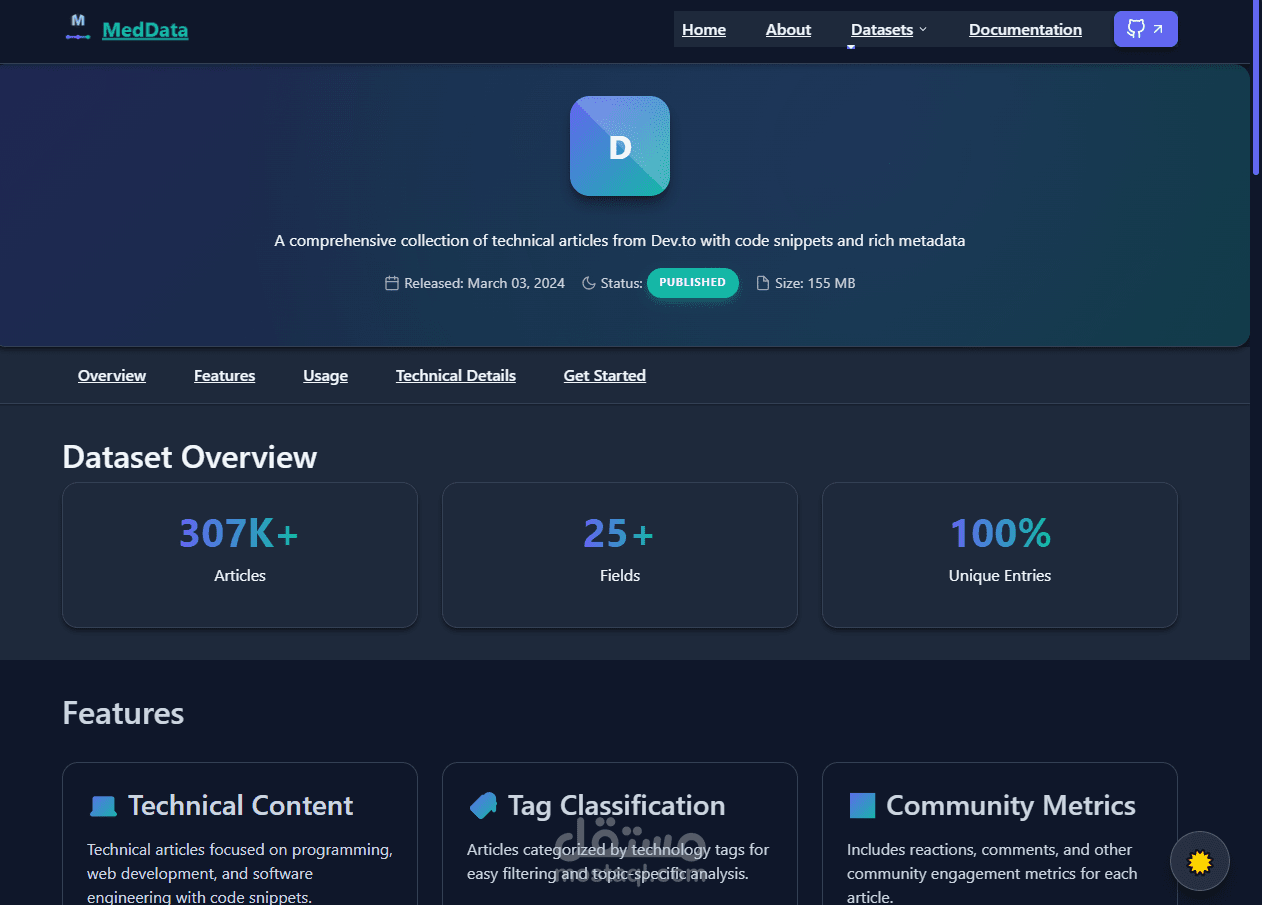Click the page's vertical scrollbar thumb
Viewport: 1262px width, 905px height.
[x=1256, y=87]
